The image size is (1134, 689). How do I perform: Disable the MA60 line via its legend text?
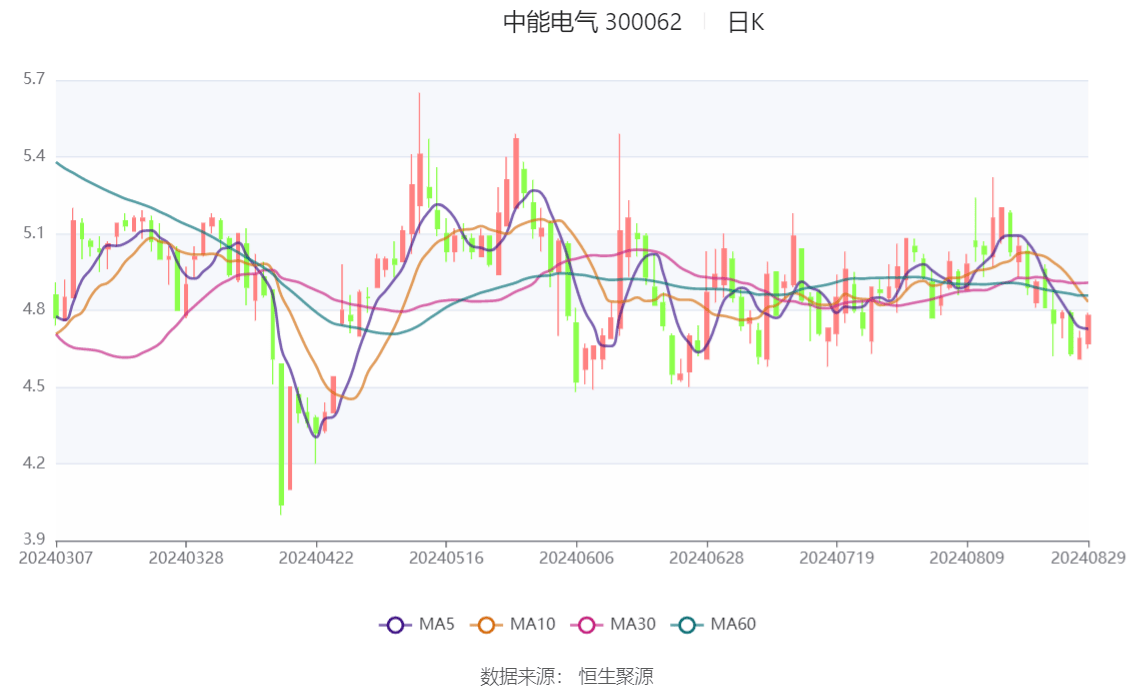click(x=733, y=625)
